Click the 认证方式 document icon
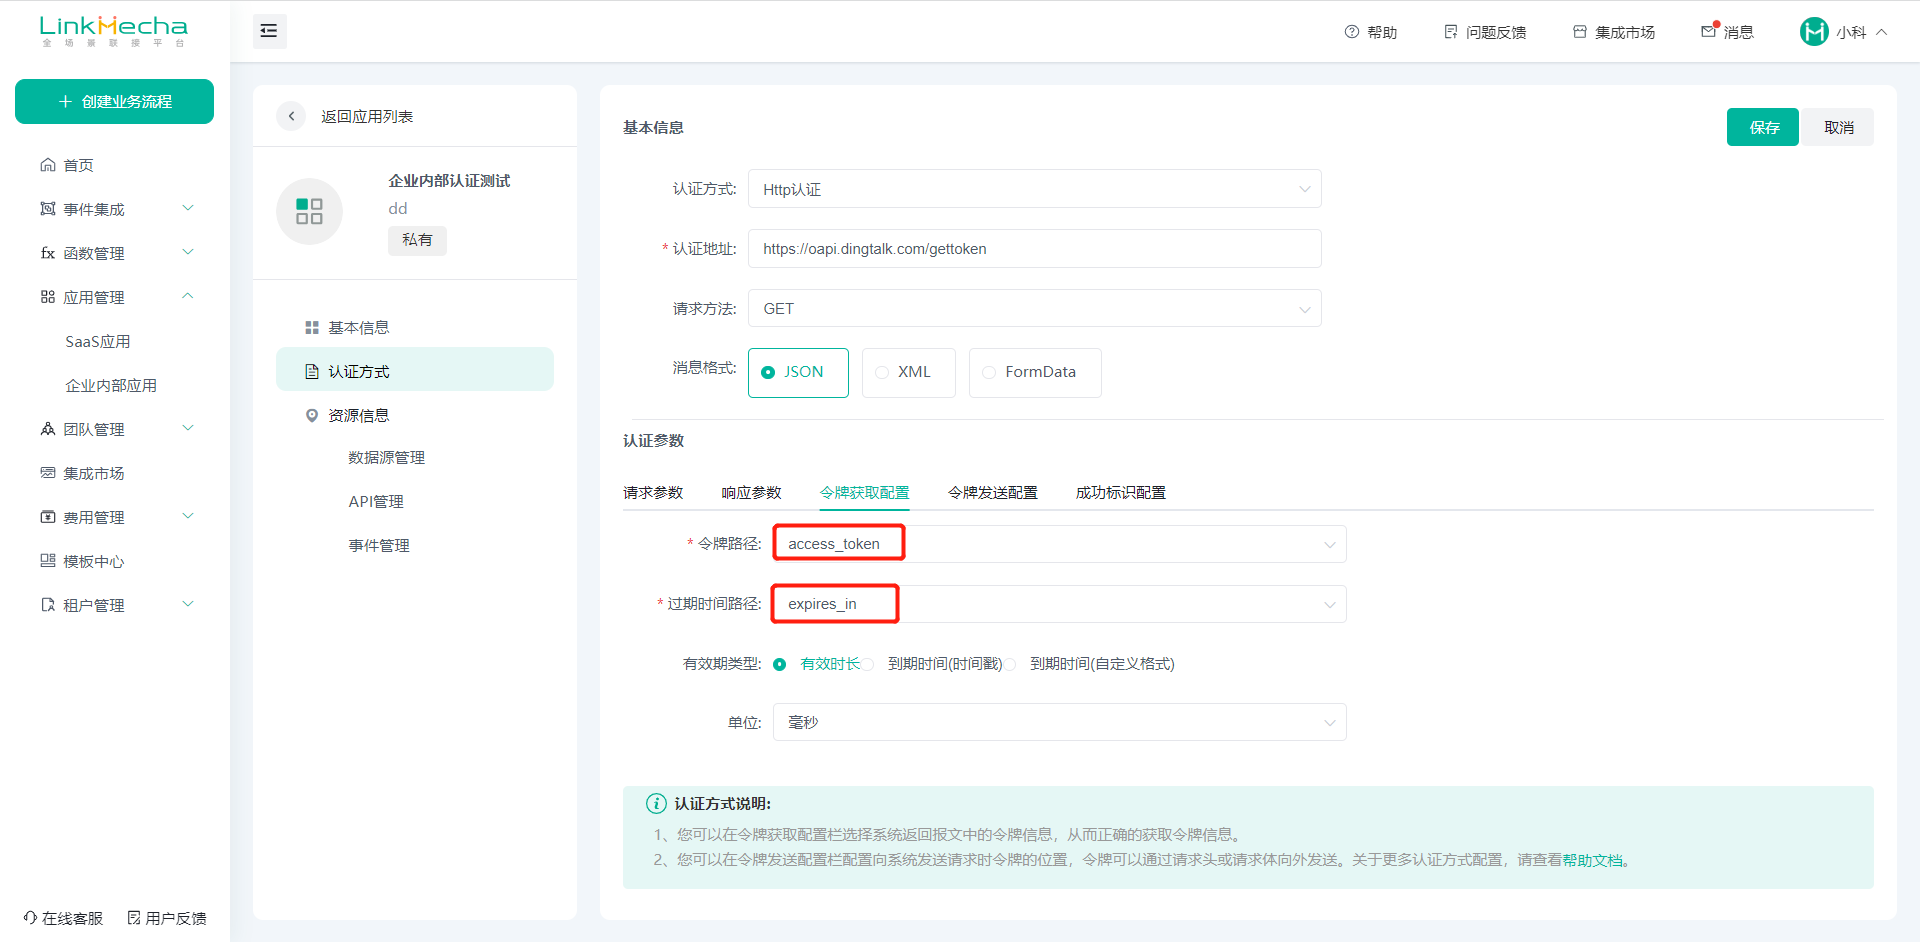The height and width of the screenshot is (942, 1920). tap(312, 372)
